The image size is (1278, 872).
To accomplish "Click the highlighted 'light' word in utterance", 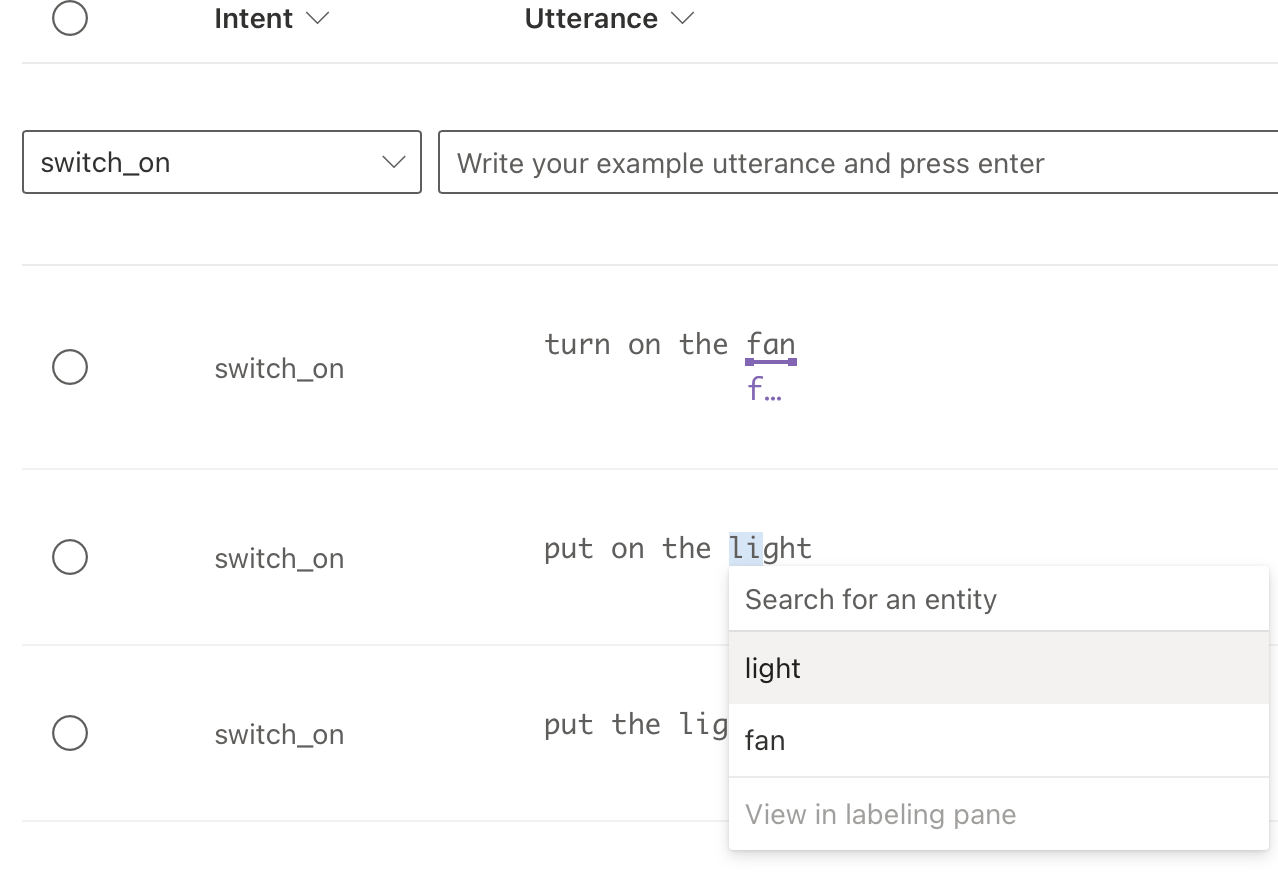I will (770, 548).
